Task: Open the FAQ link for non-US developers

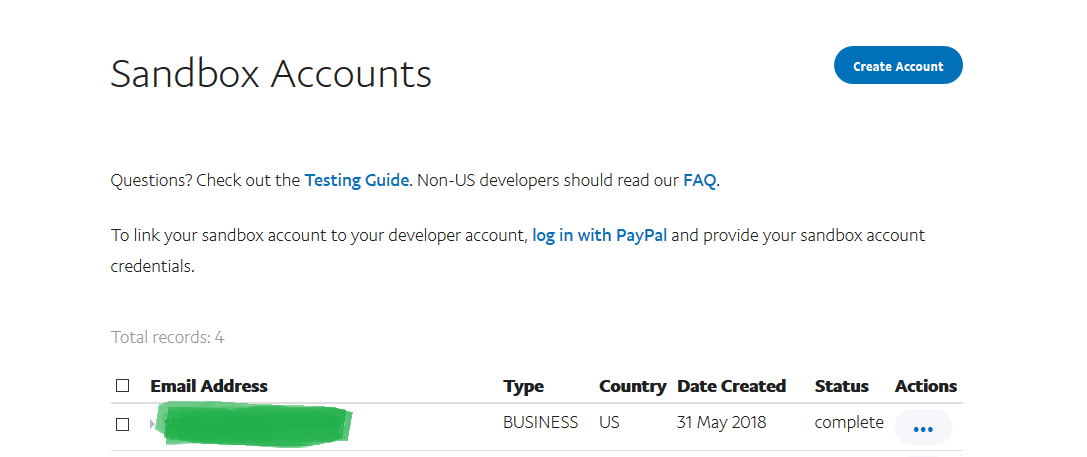Action: (699, 181)
